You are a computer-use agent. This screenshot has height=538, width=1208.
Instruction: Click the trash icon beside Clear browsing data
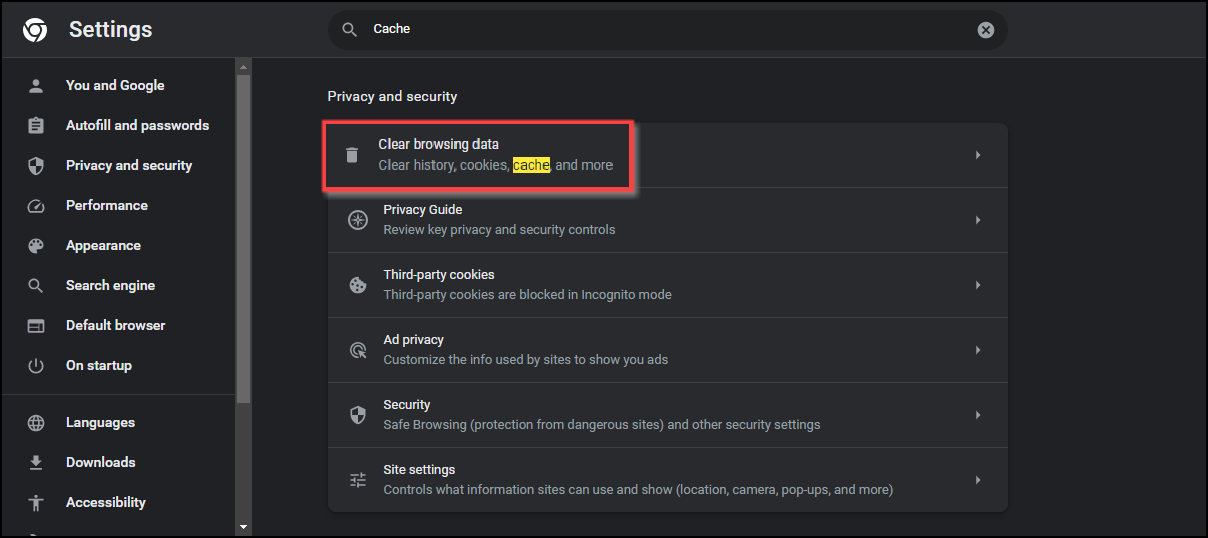[352, 155]
